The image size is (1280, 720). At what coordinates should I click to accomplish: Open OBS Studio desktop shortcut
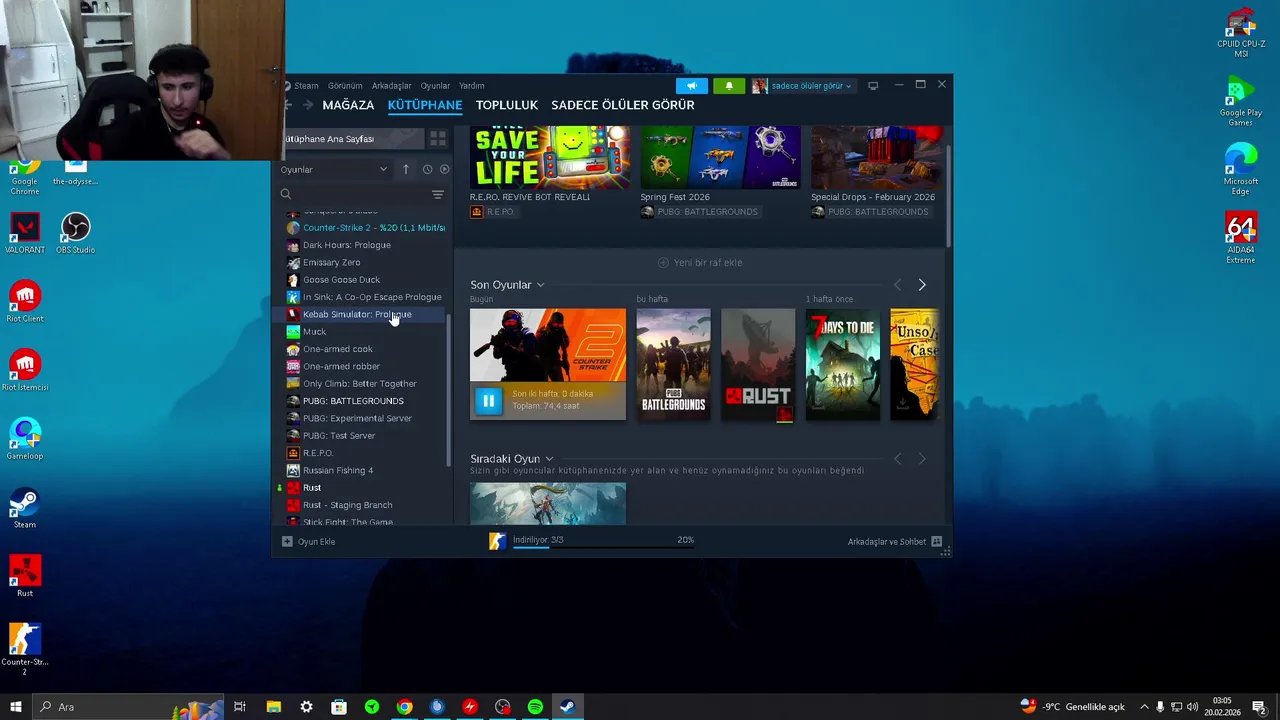pos(76,233)
